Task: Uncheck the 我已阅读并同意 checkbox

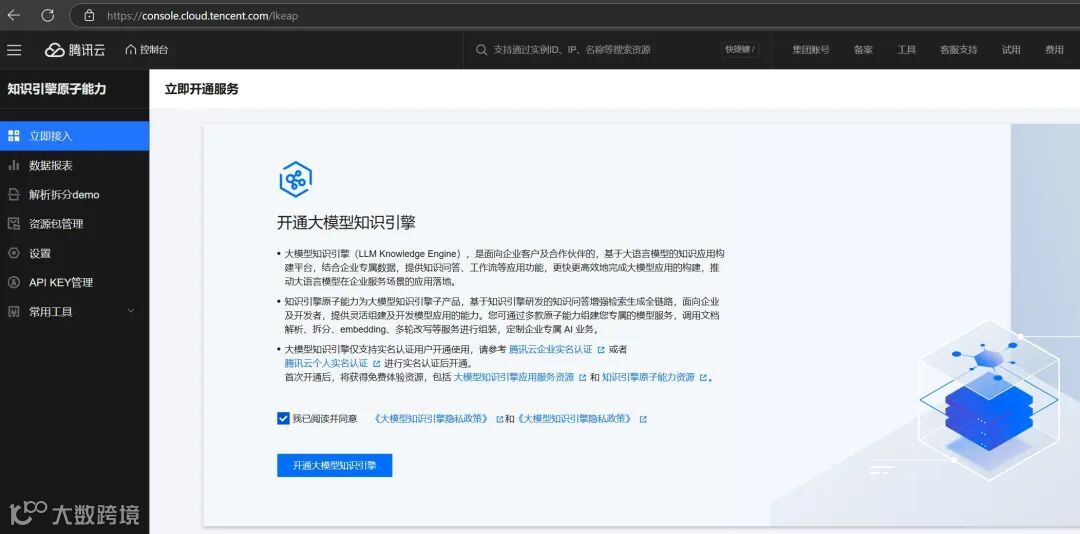Action: [283, 418]
